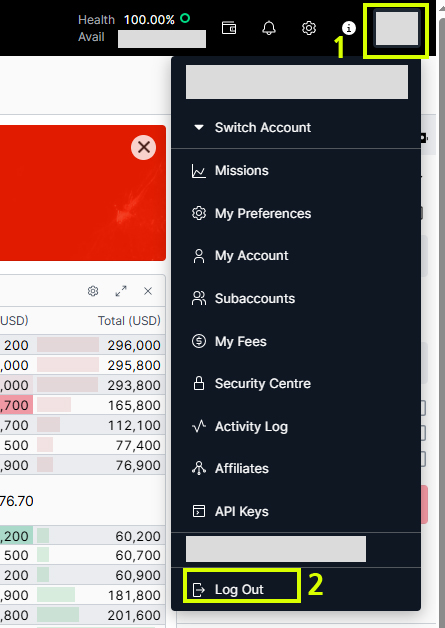The image size is (445, 628).
Task: Open the profile avatar dropdown
Action: tap(397, 28)
